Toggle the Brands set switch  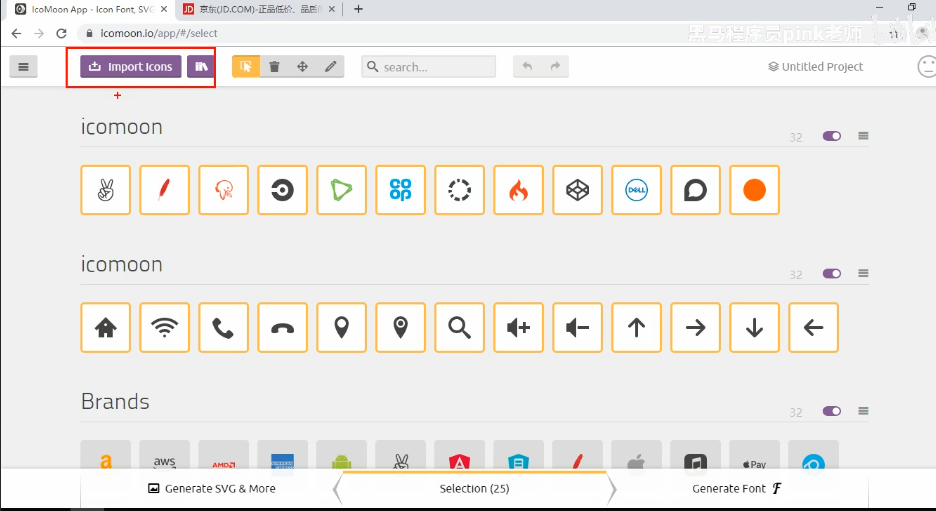(832, 411)
